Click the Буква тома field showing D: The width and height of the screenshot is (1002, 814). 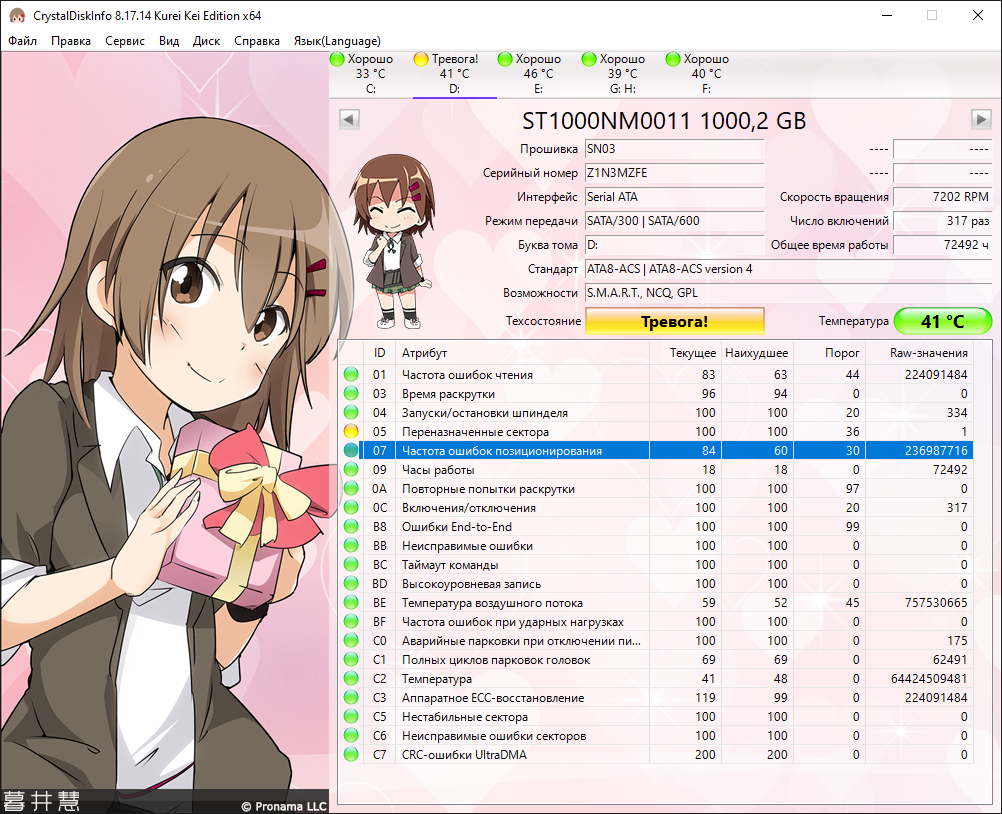tap(675, 245)
